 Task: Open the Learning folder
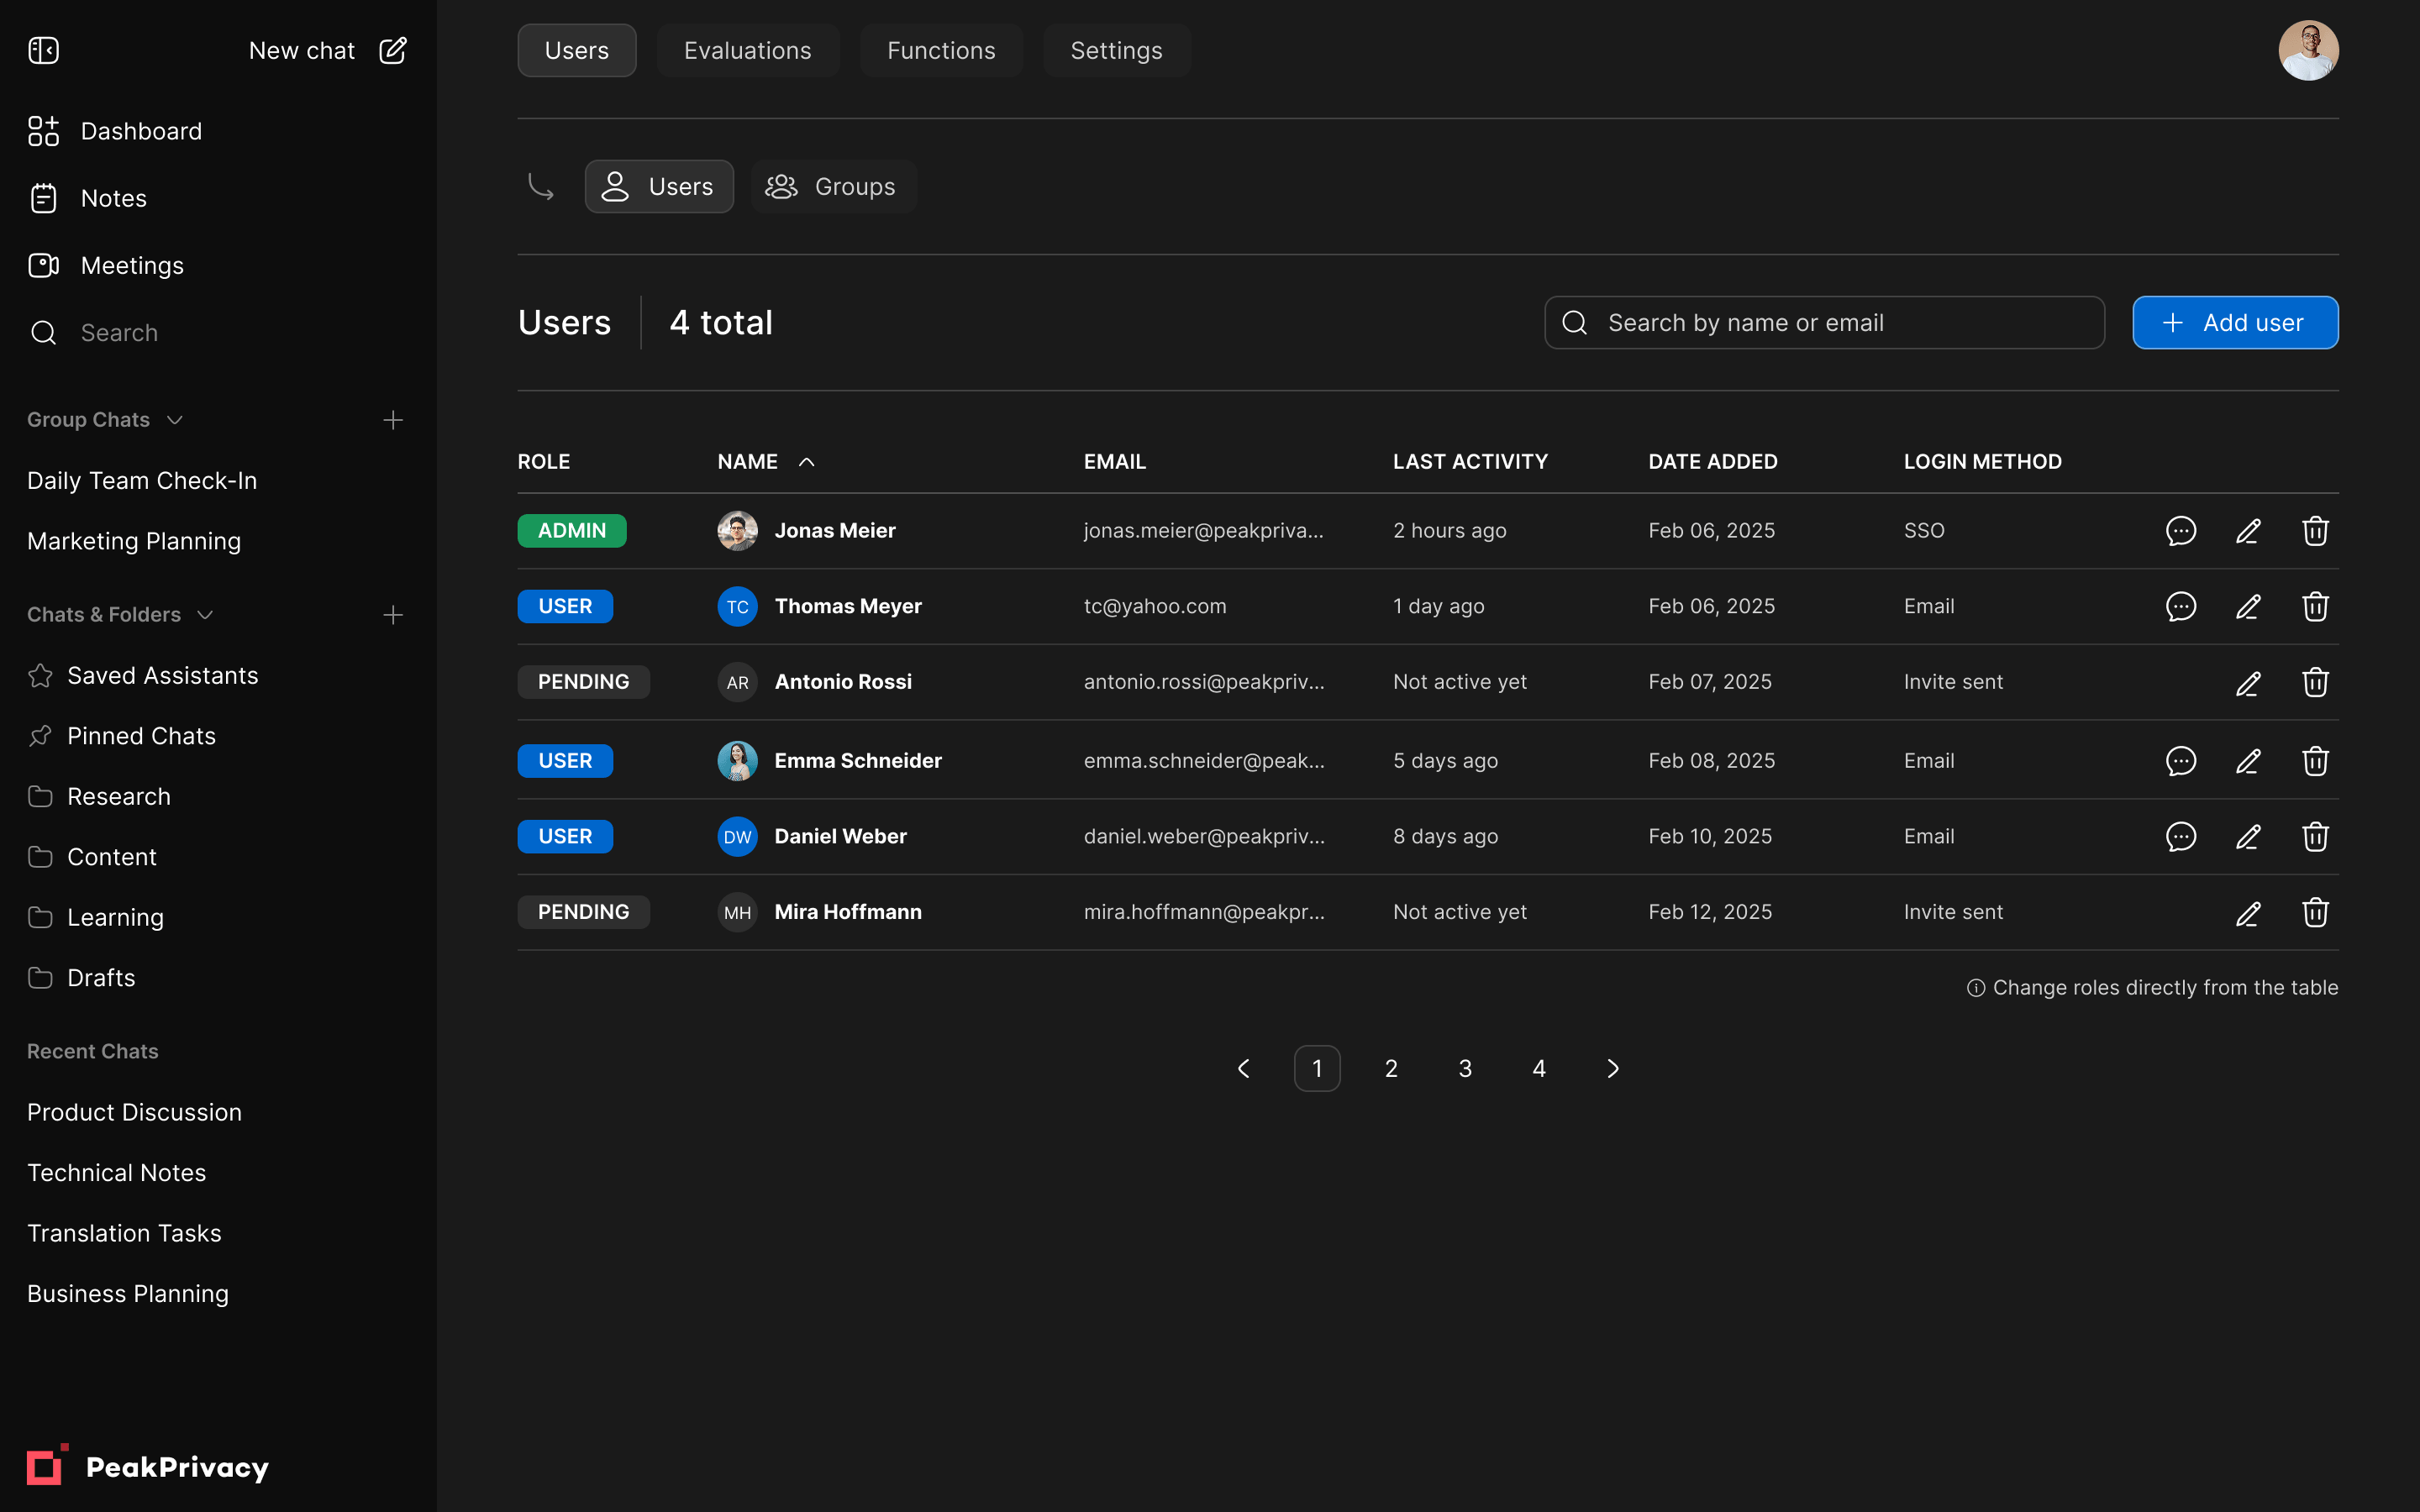pos(96,917)
